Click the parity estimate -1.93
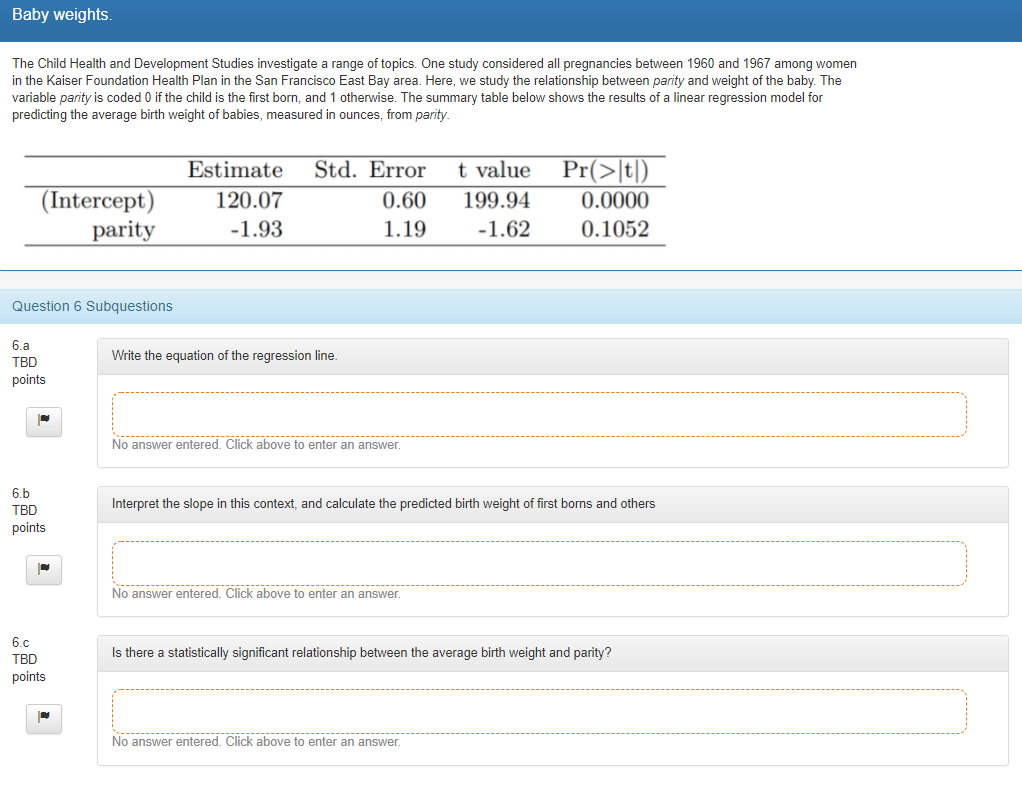 click(x=256, y=229)
